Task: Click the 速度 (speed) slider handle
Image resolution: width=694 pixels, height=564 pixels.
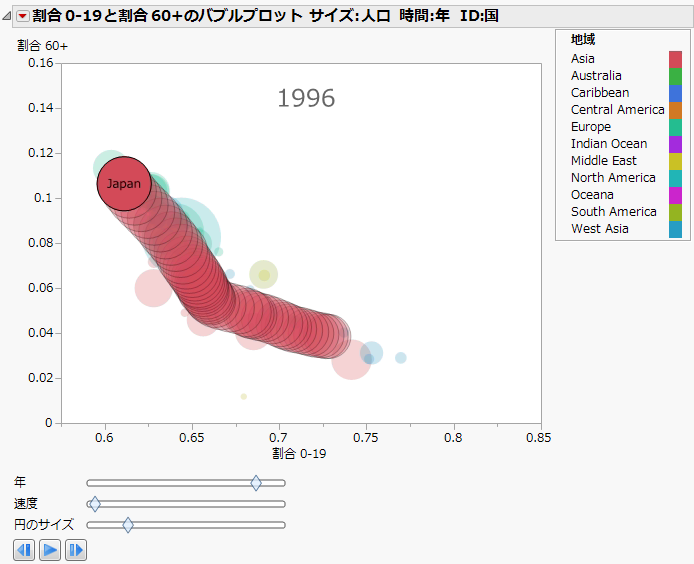Action: 95,503
